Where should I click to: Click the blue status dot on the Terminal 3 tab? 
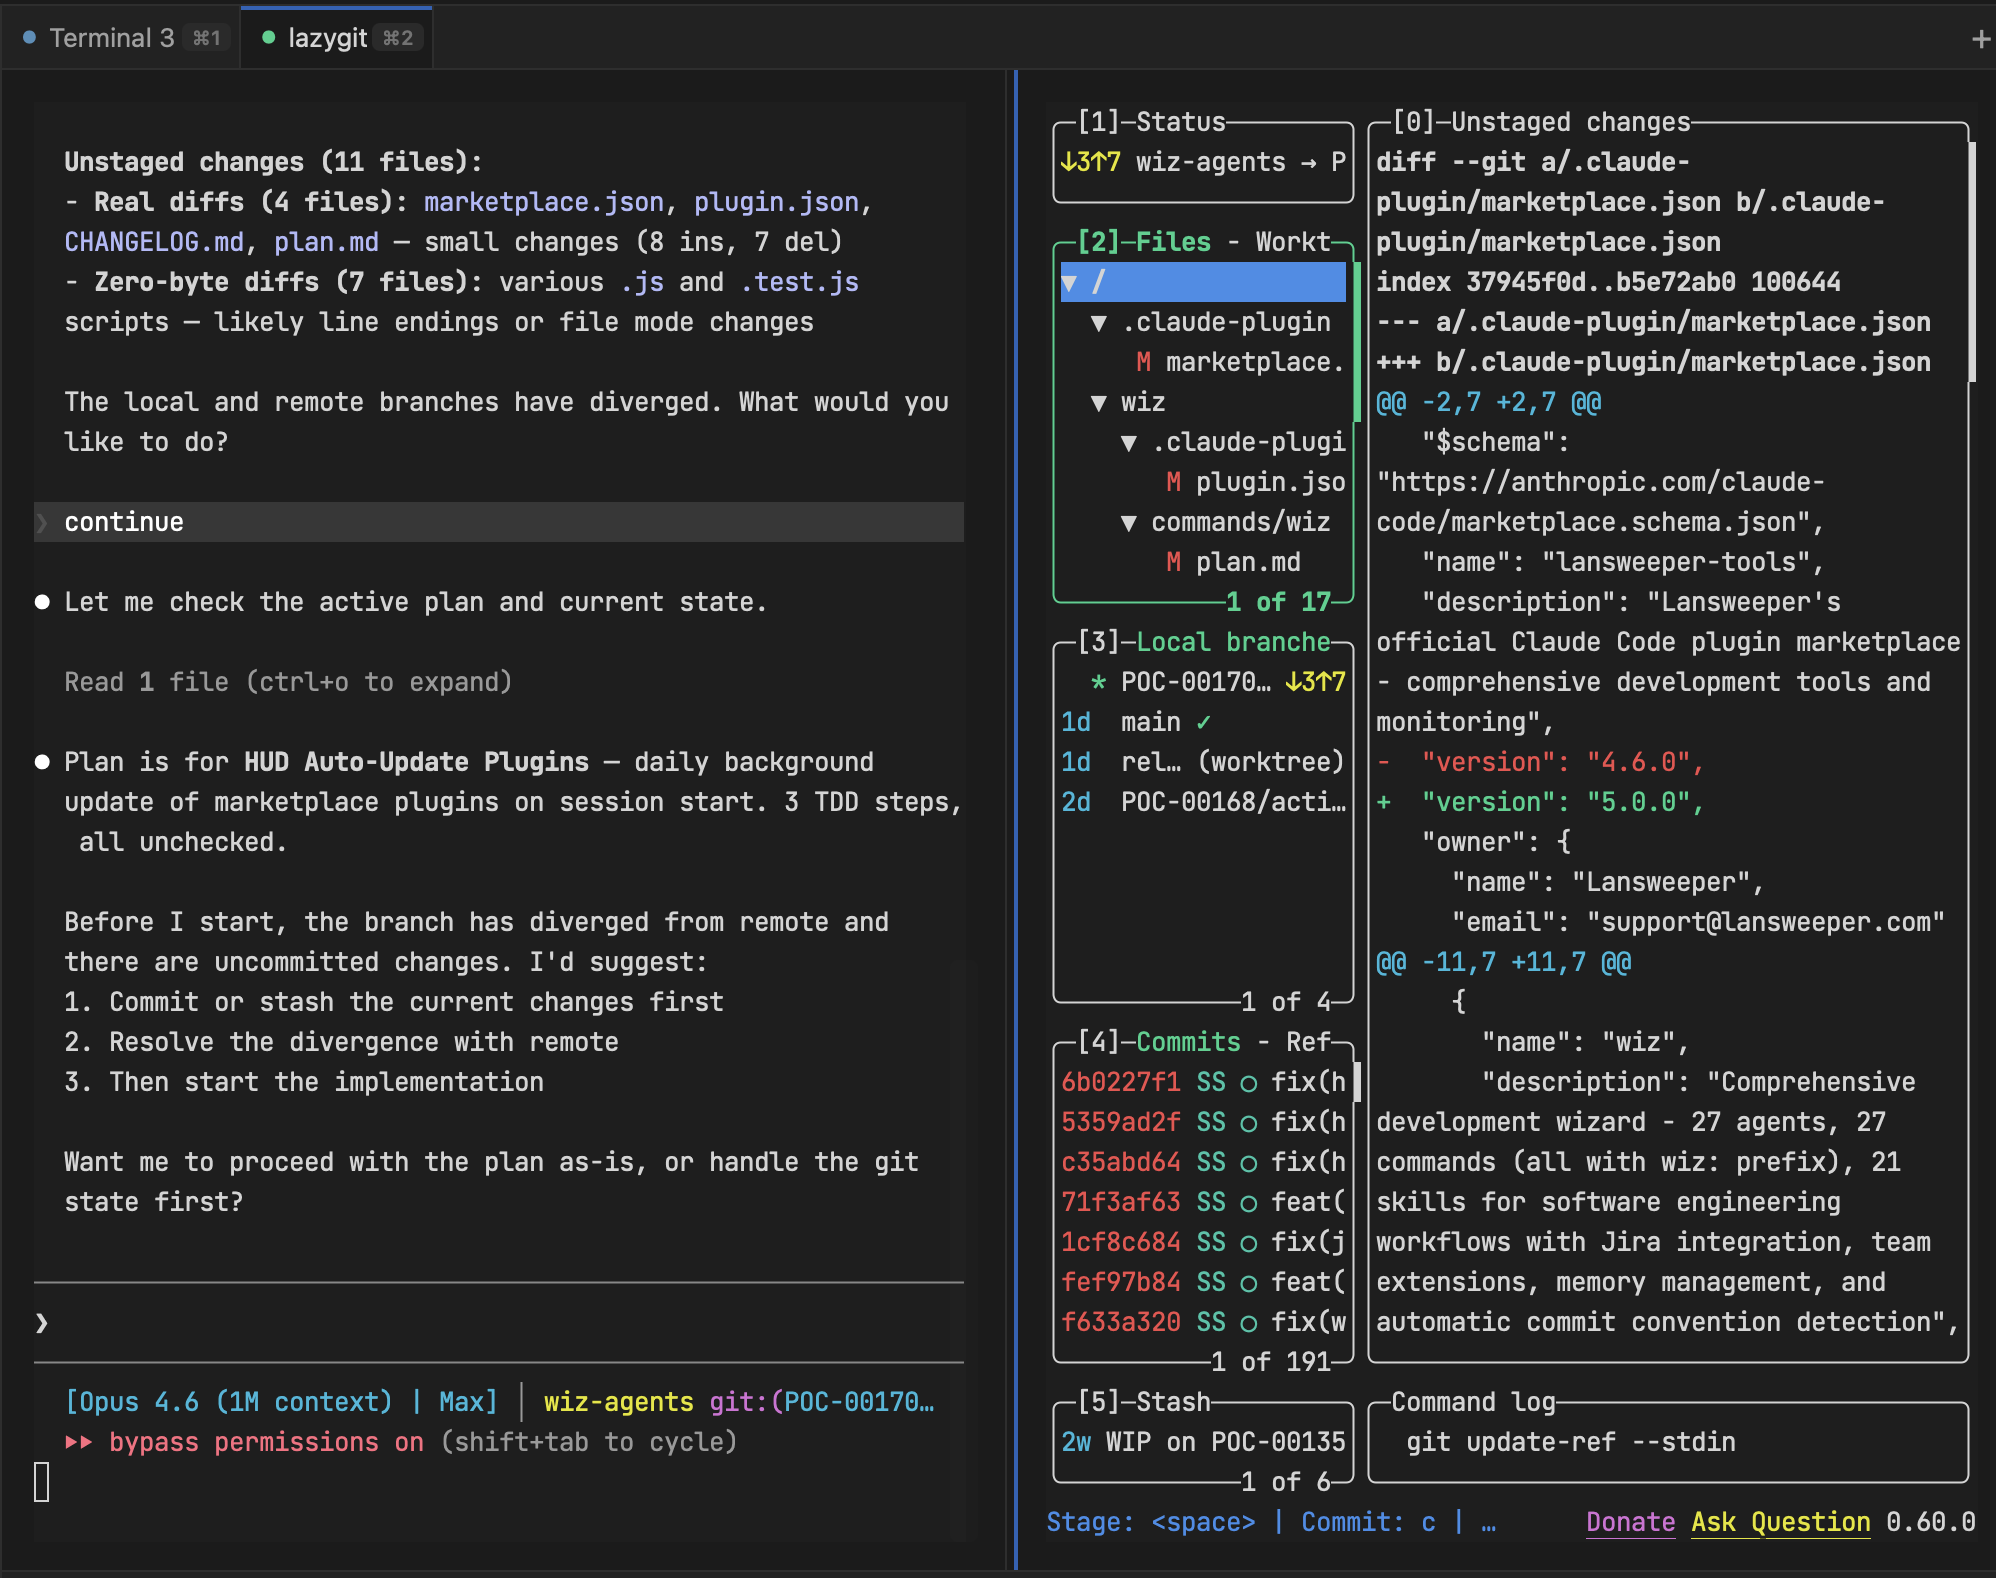(x=28, y=36)
